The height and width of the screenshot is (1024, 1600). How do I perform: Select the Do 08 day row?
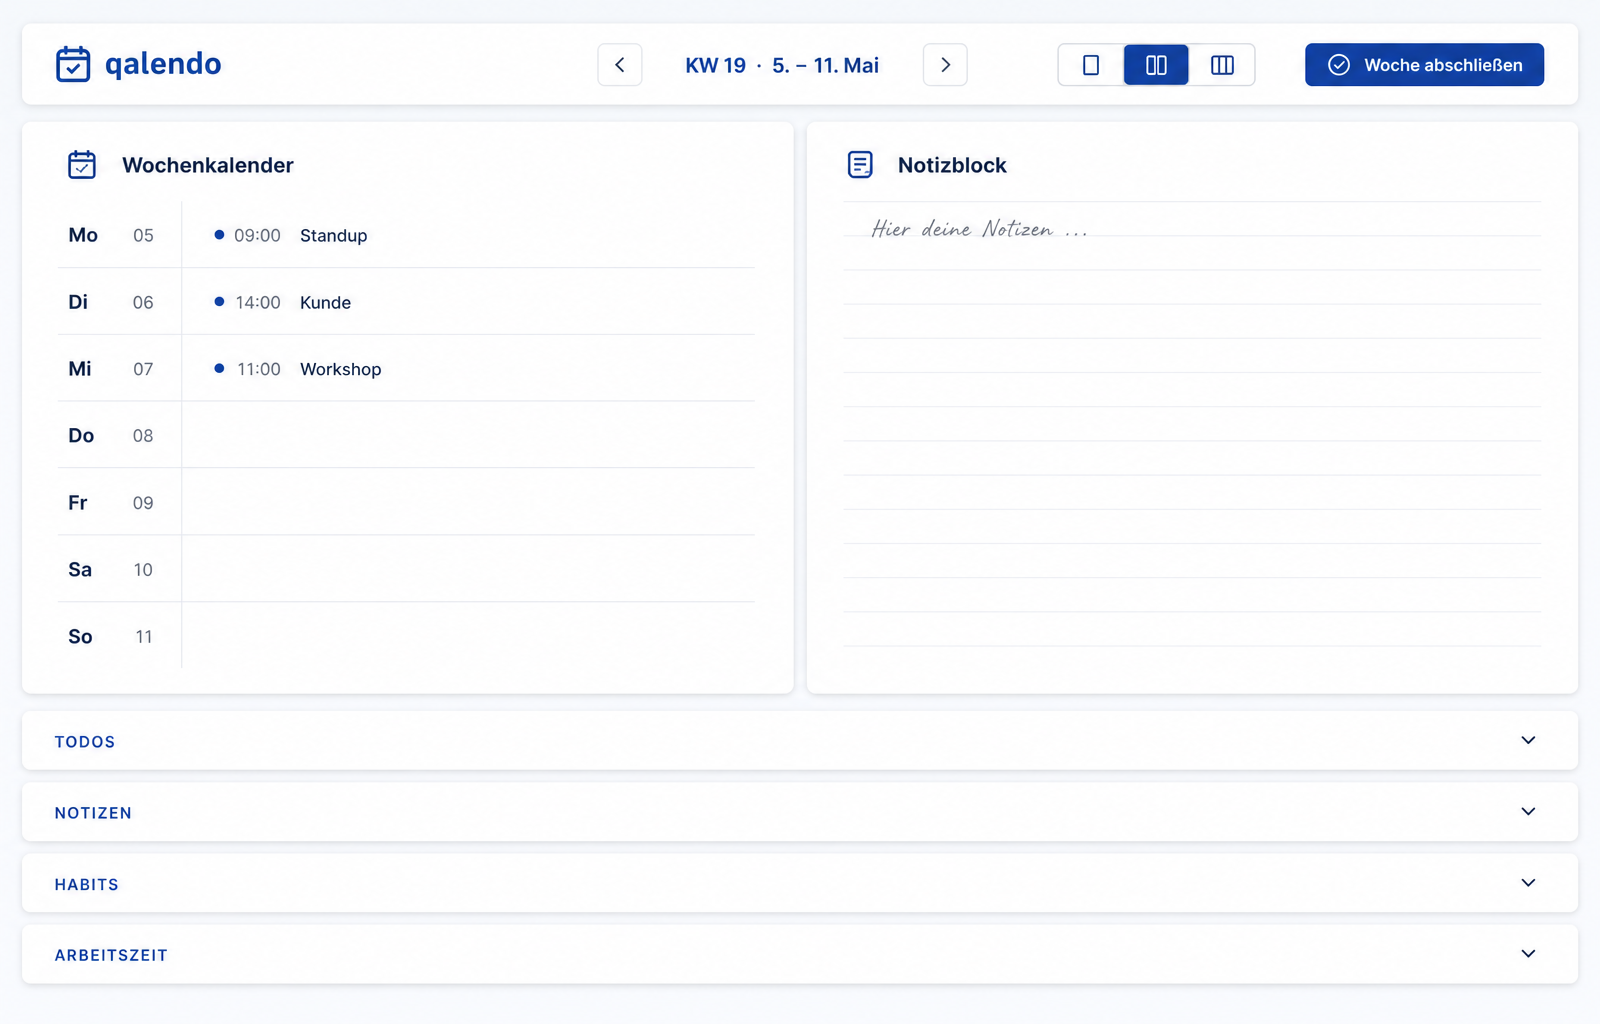(406, 435)
